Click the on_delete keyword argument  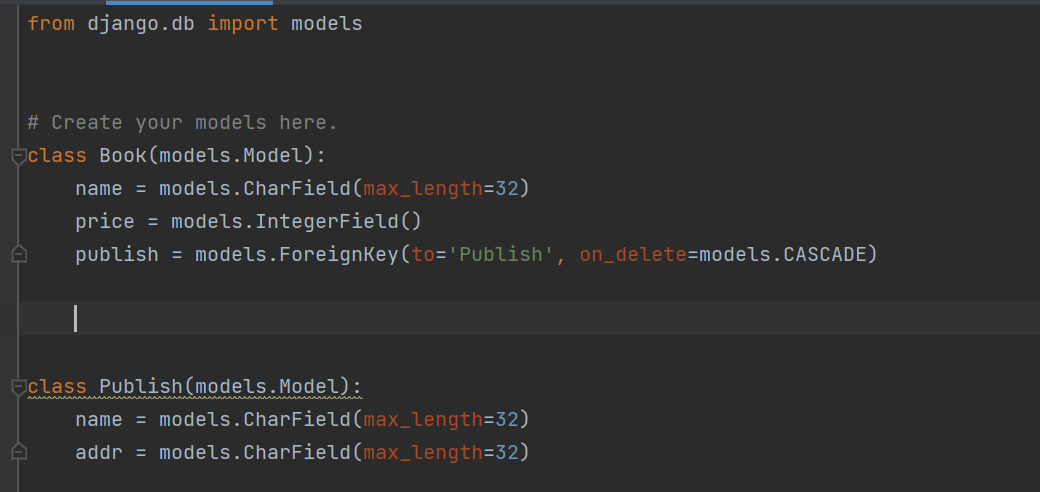(633, 255)
